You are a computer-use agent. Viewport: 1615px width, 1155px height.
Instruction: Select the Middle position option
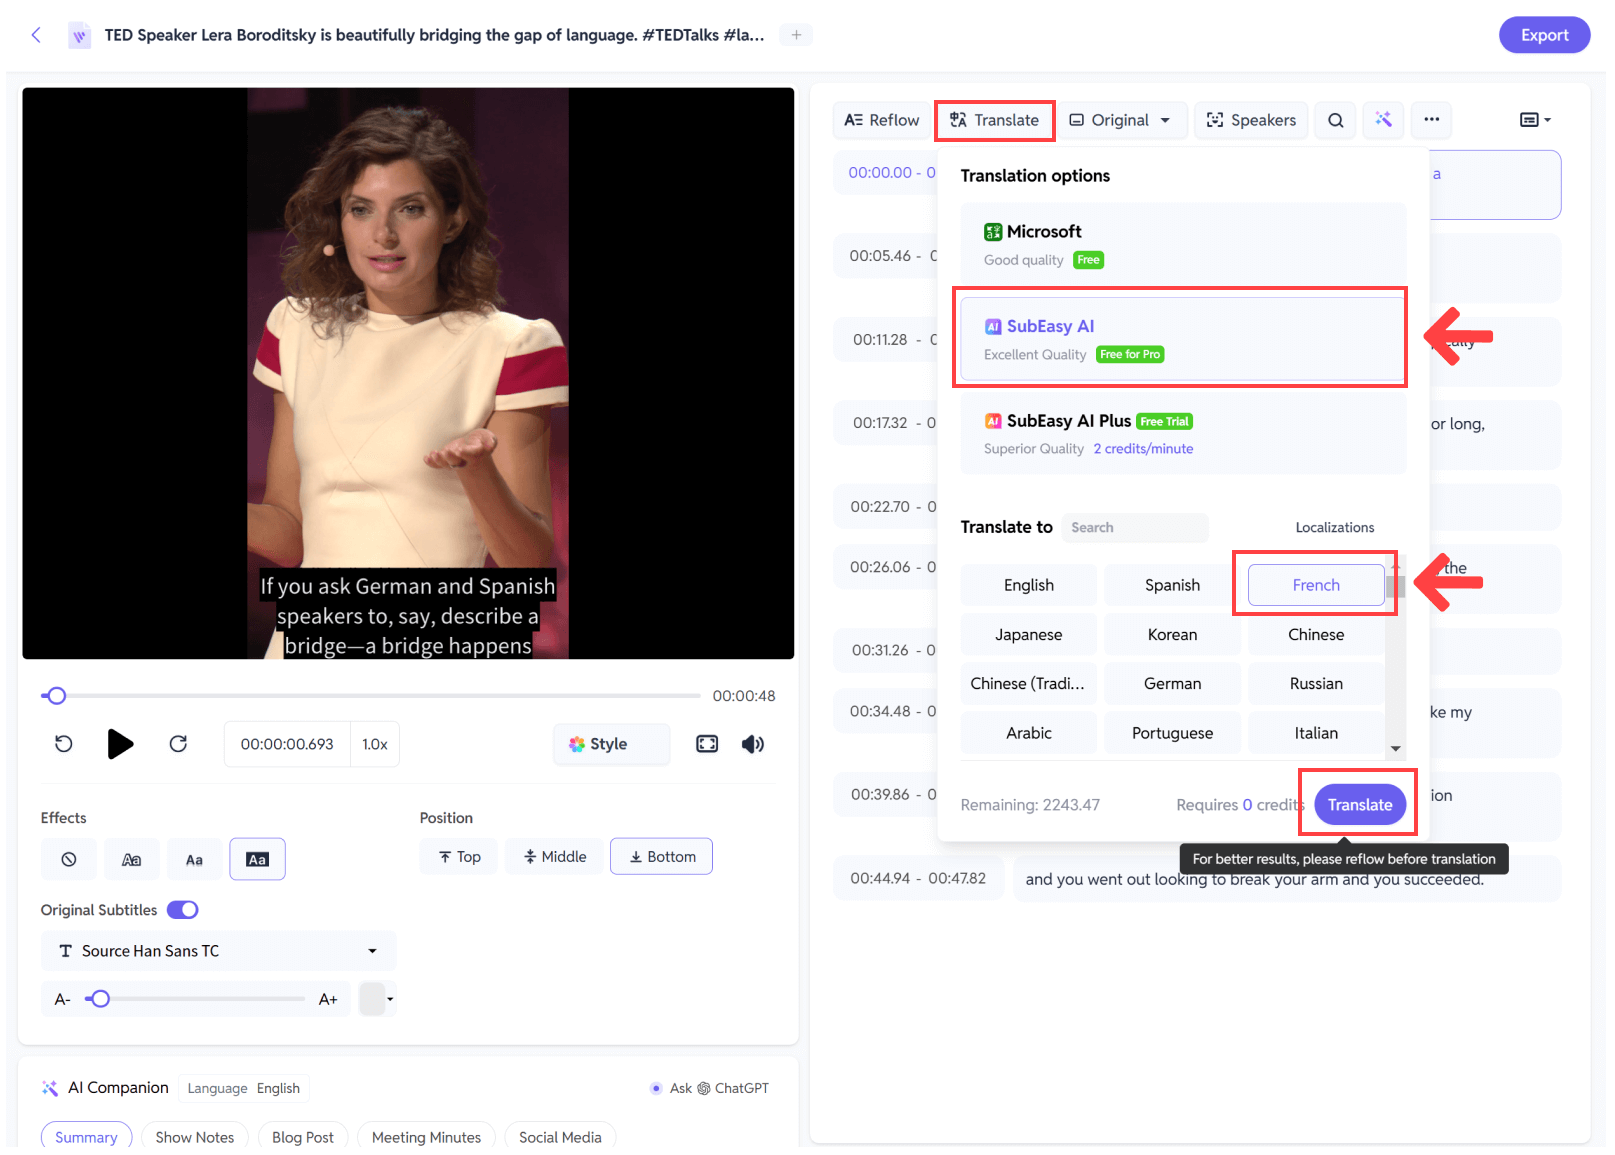(x=555, y=857)
